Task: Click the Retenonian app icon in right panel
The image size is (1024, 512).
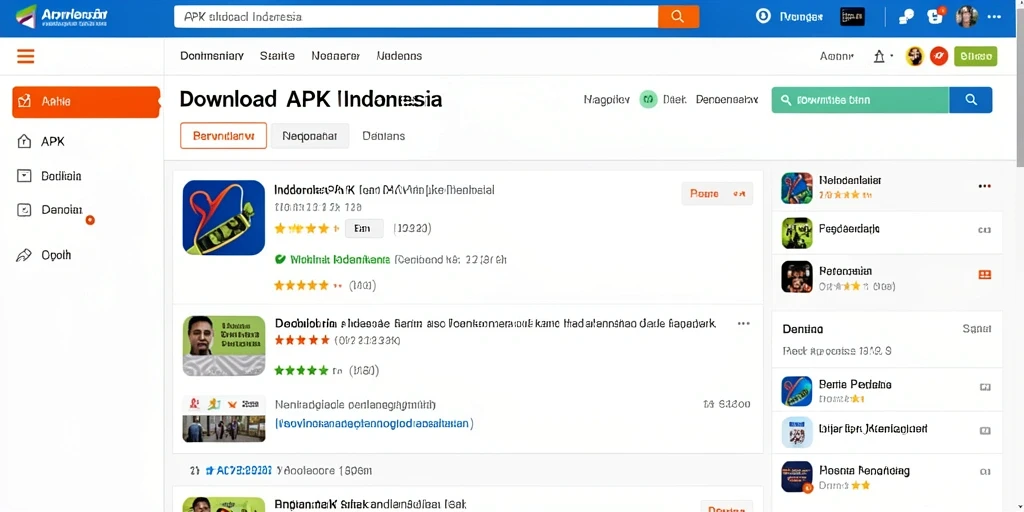Action: [797, 277]
